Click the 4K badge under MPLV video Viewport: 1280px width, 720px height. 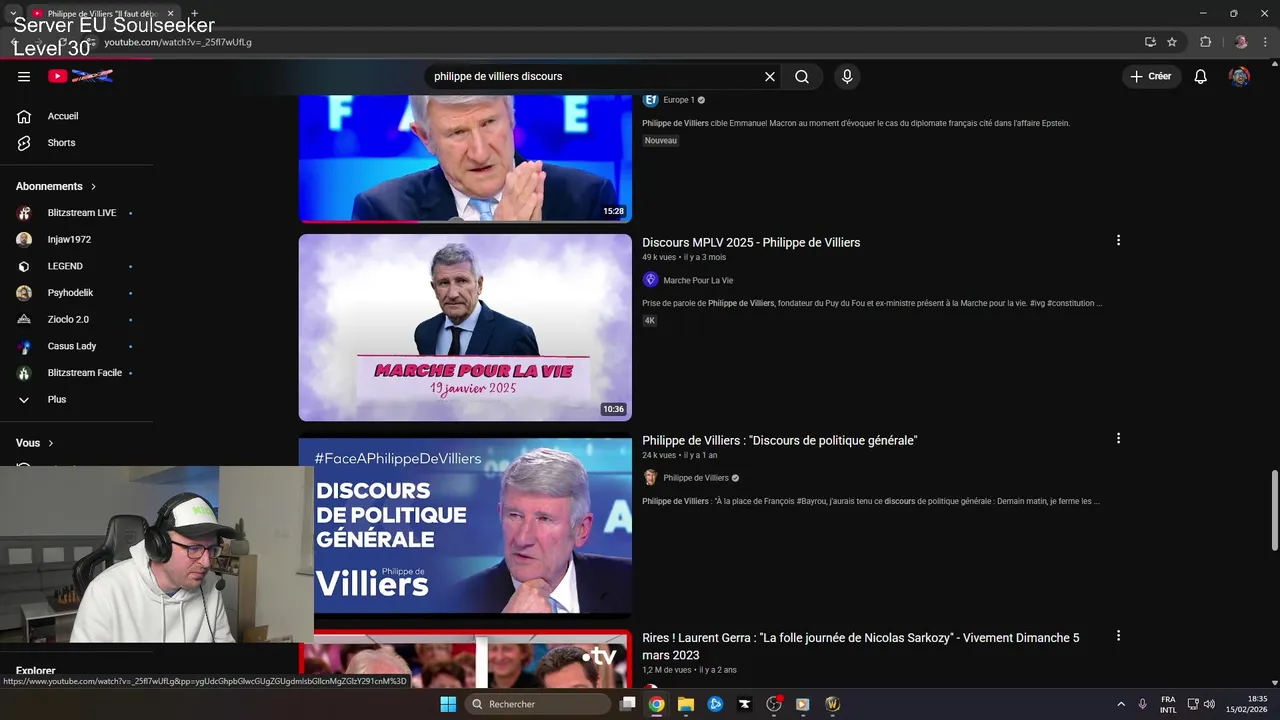tap(649, 321)
